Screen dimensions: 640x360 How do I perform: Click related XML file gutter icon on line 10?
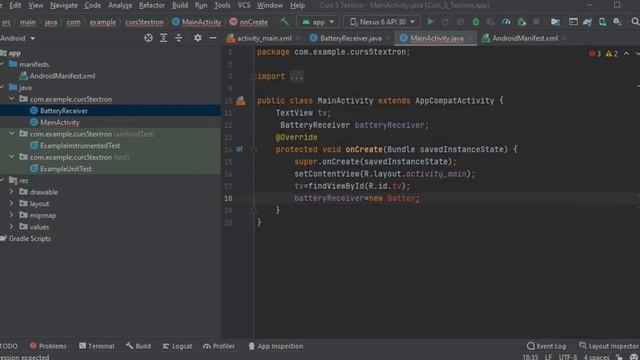click(x=241, y=101)
